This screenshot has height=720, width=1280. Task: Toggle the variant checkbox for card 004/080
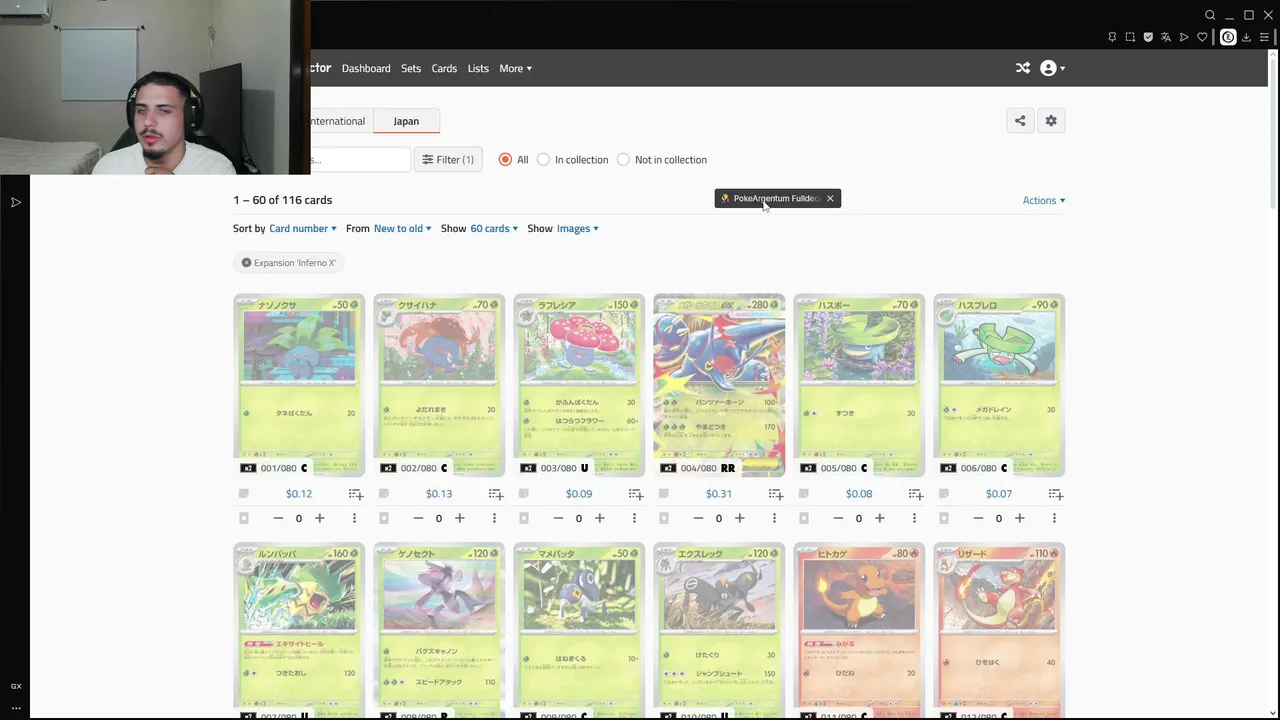pyautogui.click(x=663, y=518)
